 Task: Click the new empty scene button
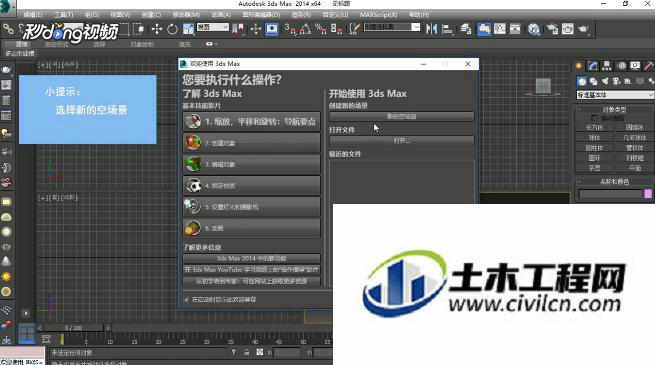coord(401,117)
